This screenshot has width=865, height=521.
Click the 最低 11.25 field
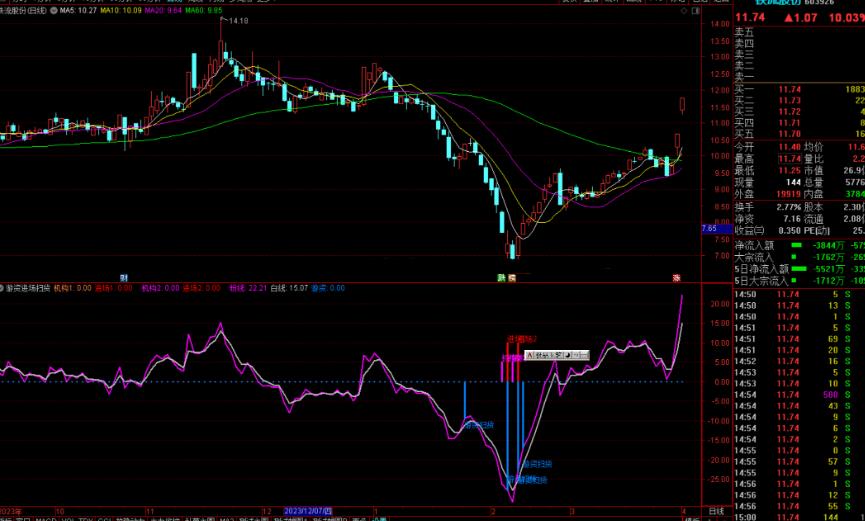pyautogui.click(x=767, y=171)
